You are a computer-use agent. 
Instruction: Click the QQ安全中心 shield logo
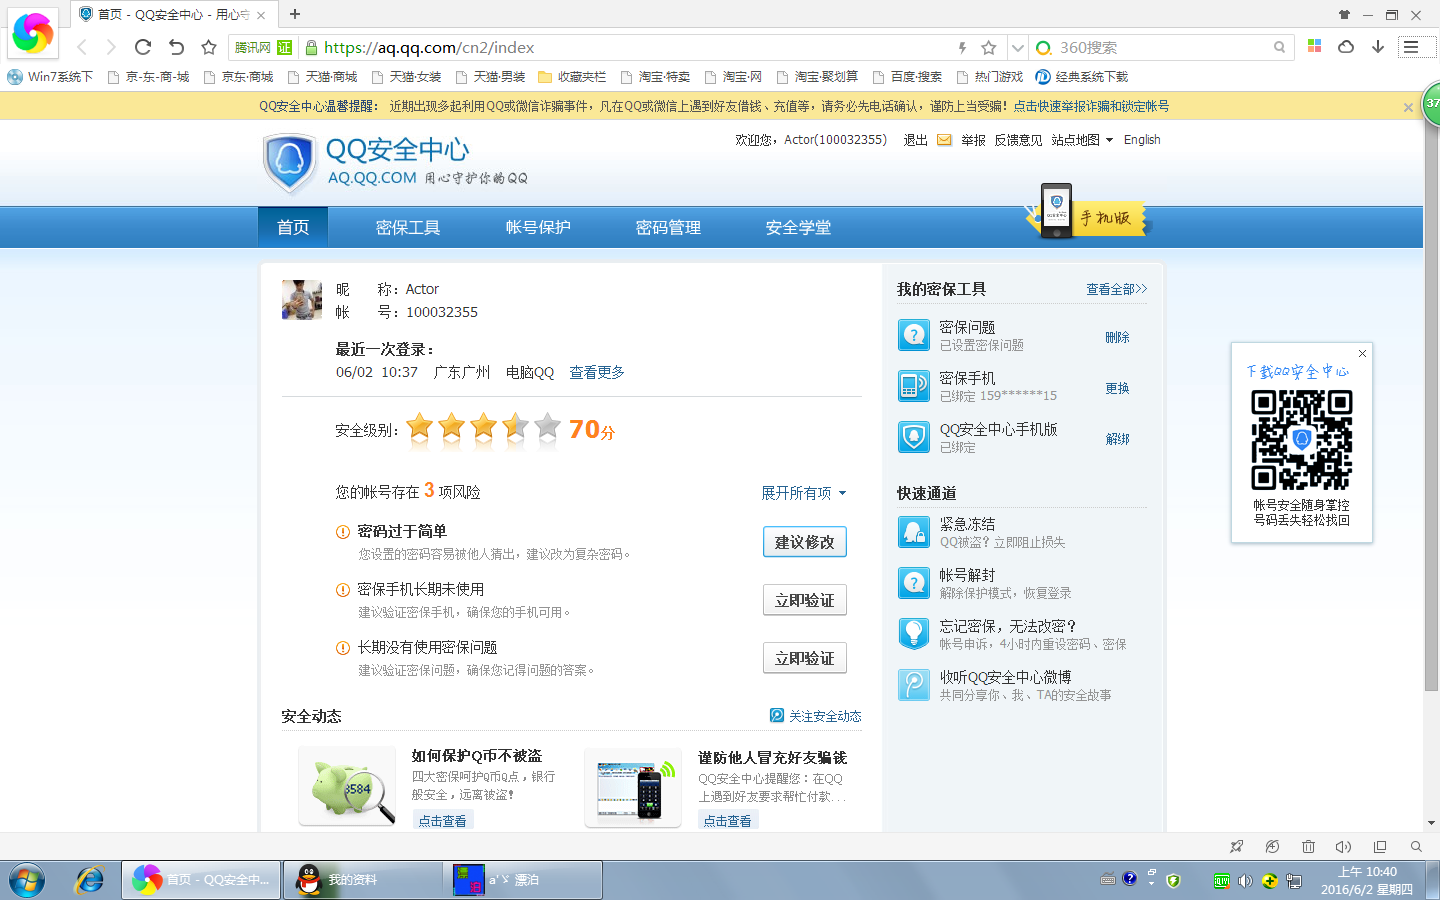[x=289, y=163]
